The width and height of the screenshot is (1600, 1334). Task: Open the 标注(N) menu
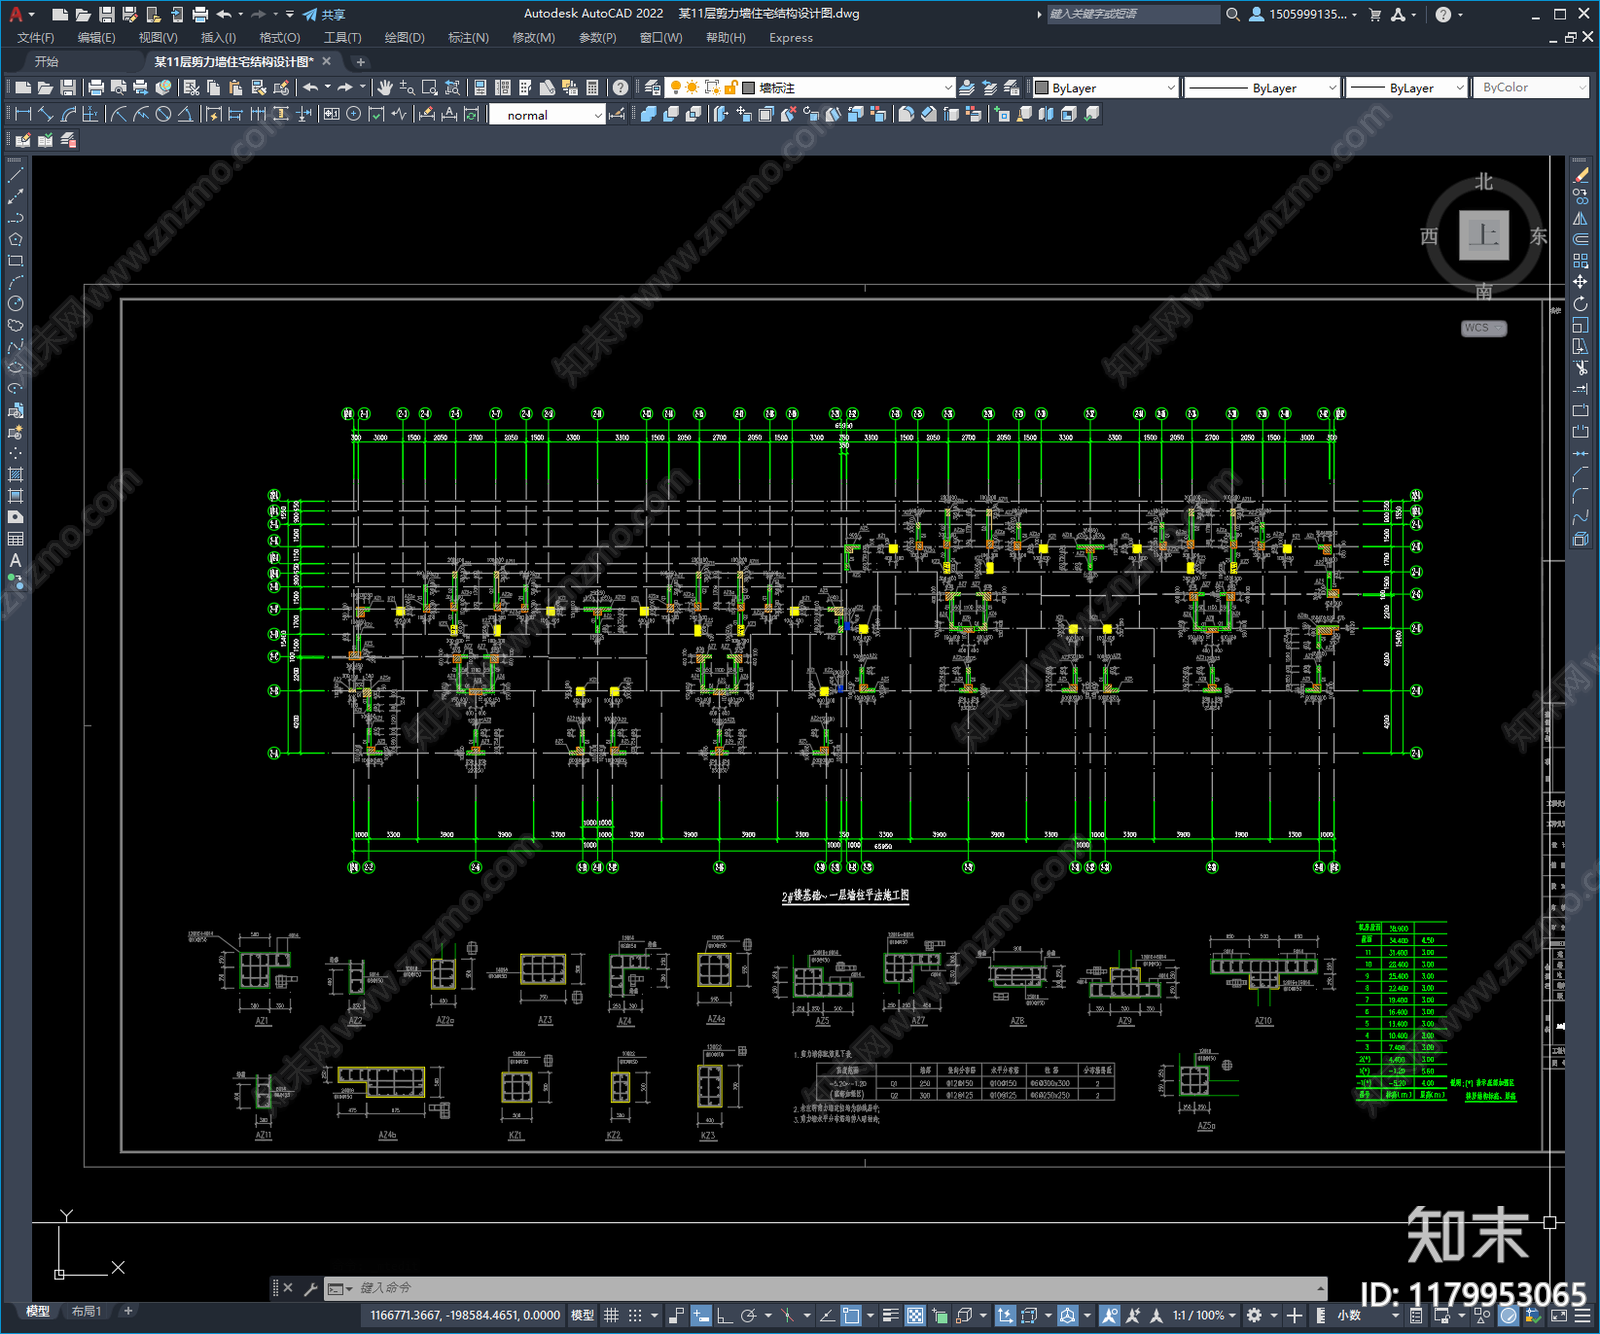coord(468,38)
